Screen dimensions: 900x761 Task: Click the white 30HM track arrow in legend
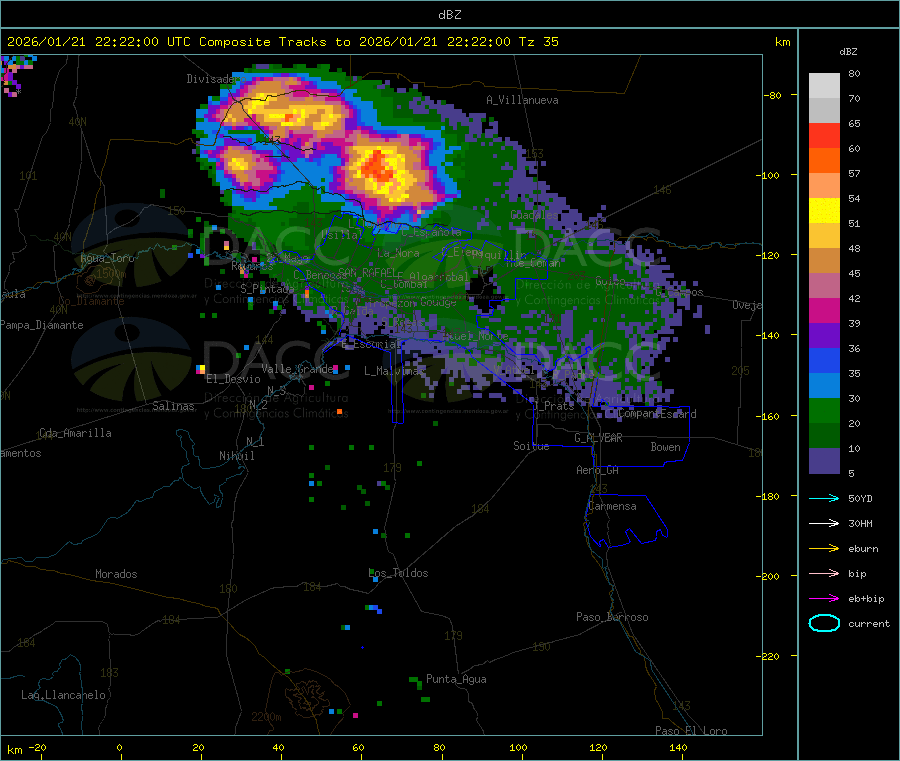click(x=824, y=523)
